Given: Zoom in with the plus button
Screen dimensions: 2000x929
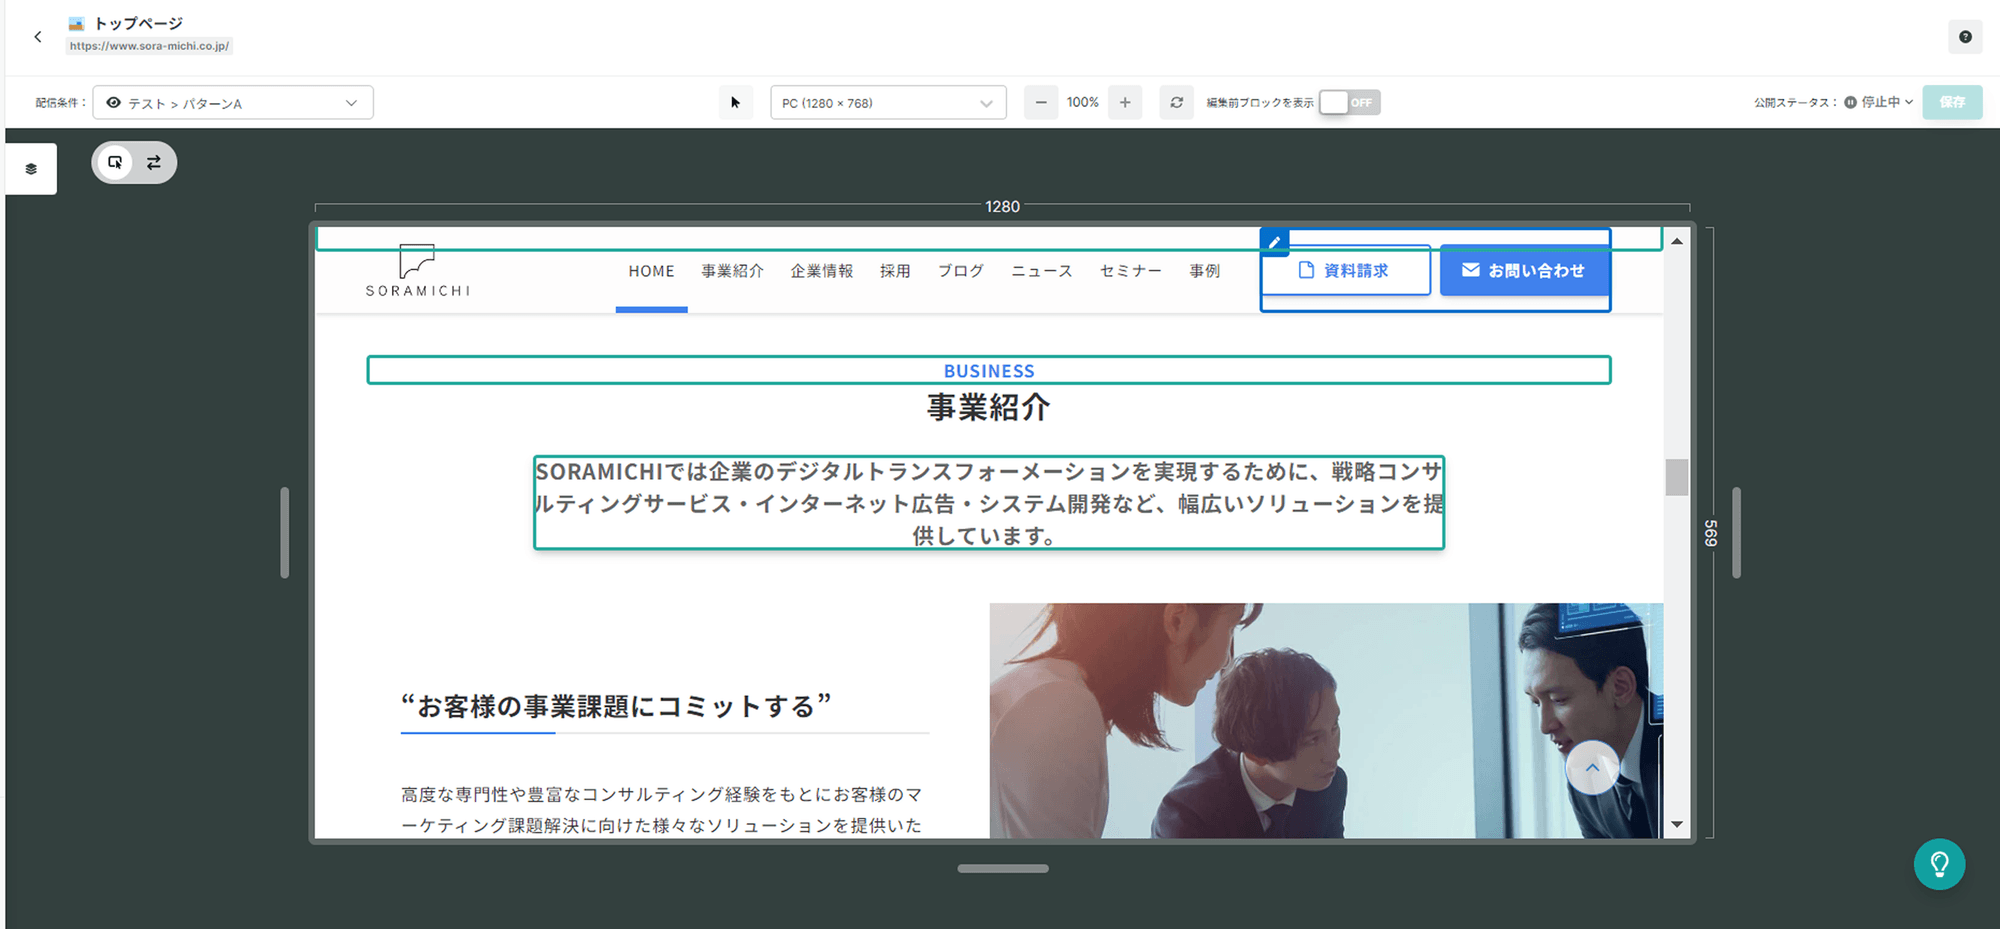Looking at the screenshot, I should 1125,103.
